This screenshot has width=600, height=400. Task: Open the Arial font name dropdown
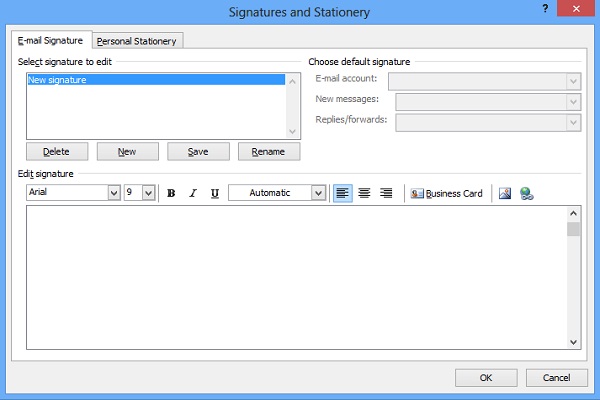(x=114, y=193)
